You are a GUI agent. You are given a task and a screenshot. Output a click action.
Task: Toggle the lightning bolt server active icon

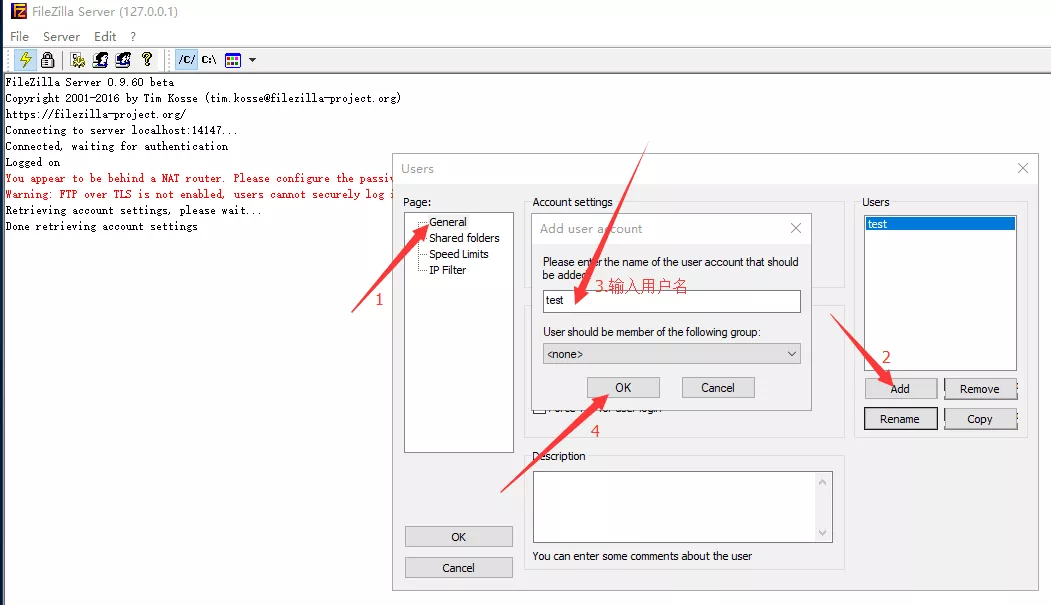tap(25, 60)
